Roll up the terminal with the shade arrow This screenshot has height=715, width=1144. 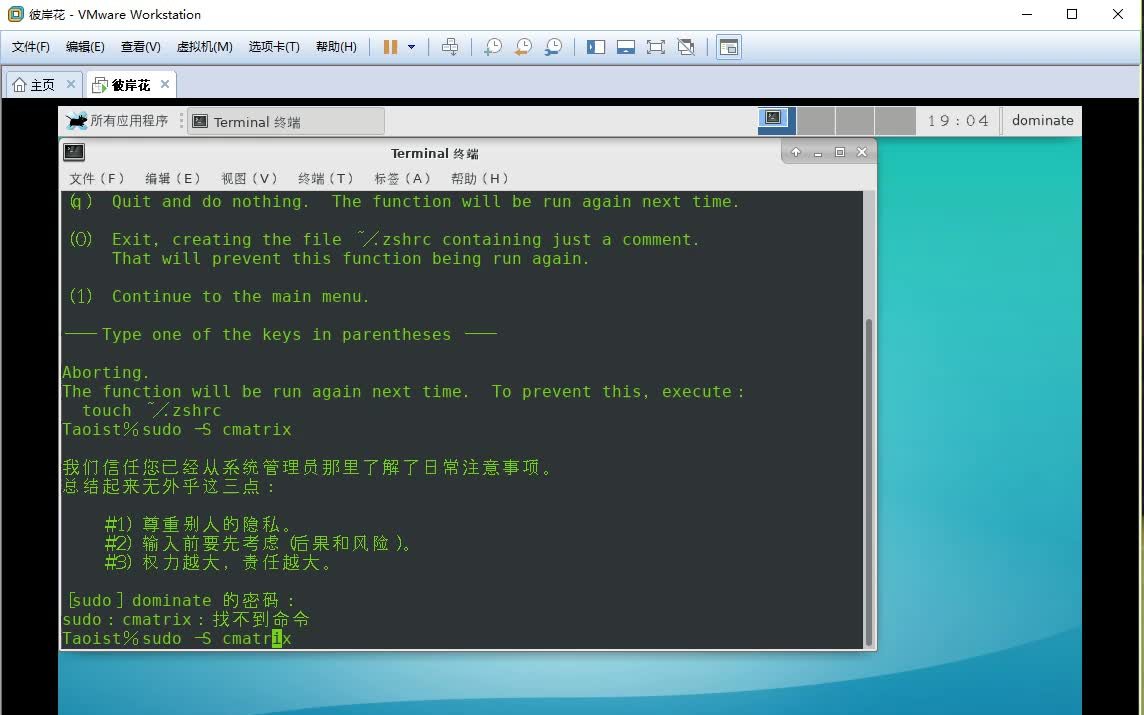tap(795, 152)
